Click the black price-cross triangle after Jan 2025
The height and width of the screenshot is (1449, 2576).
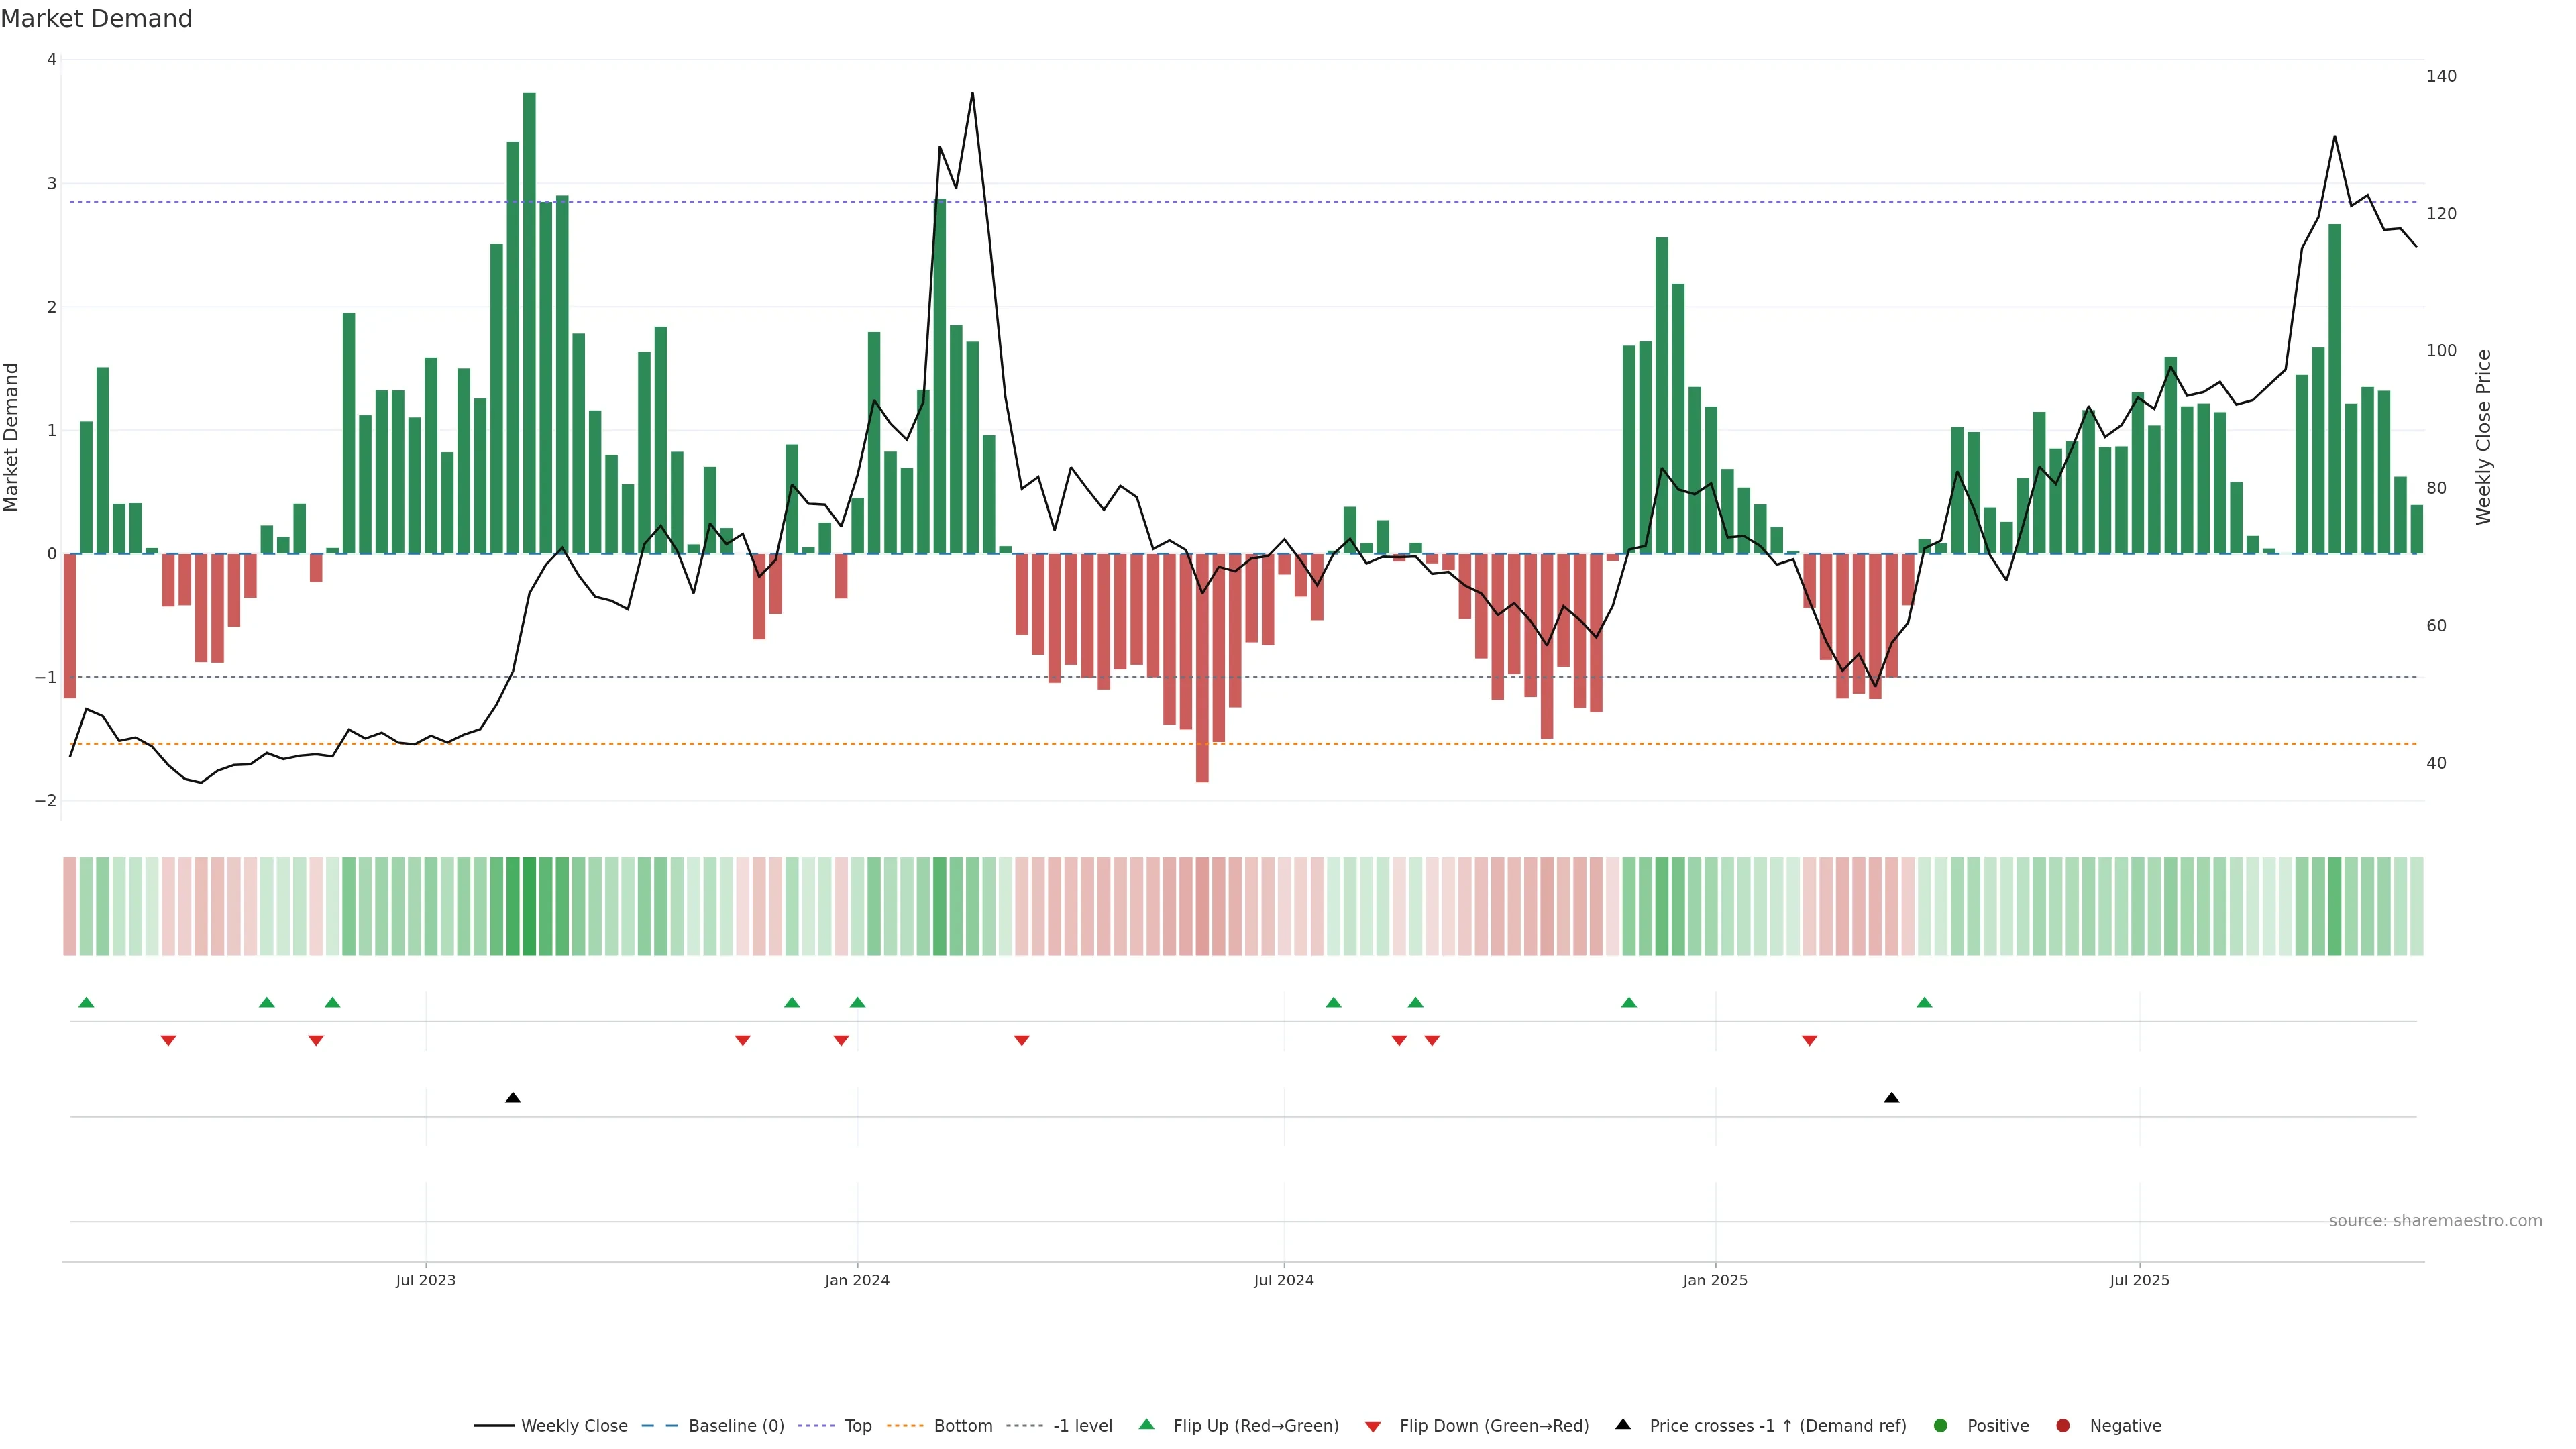tap(1891, 1098)
